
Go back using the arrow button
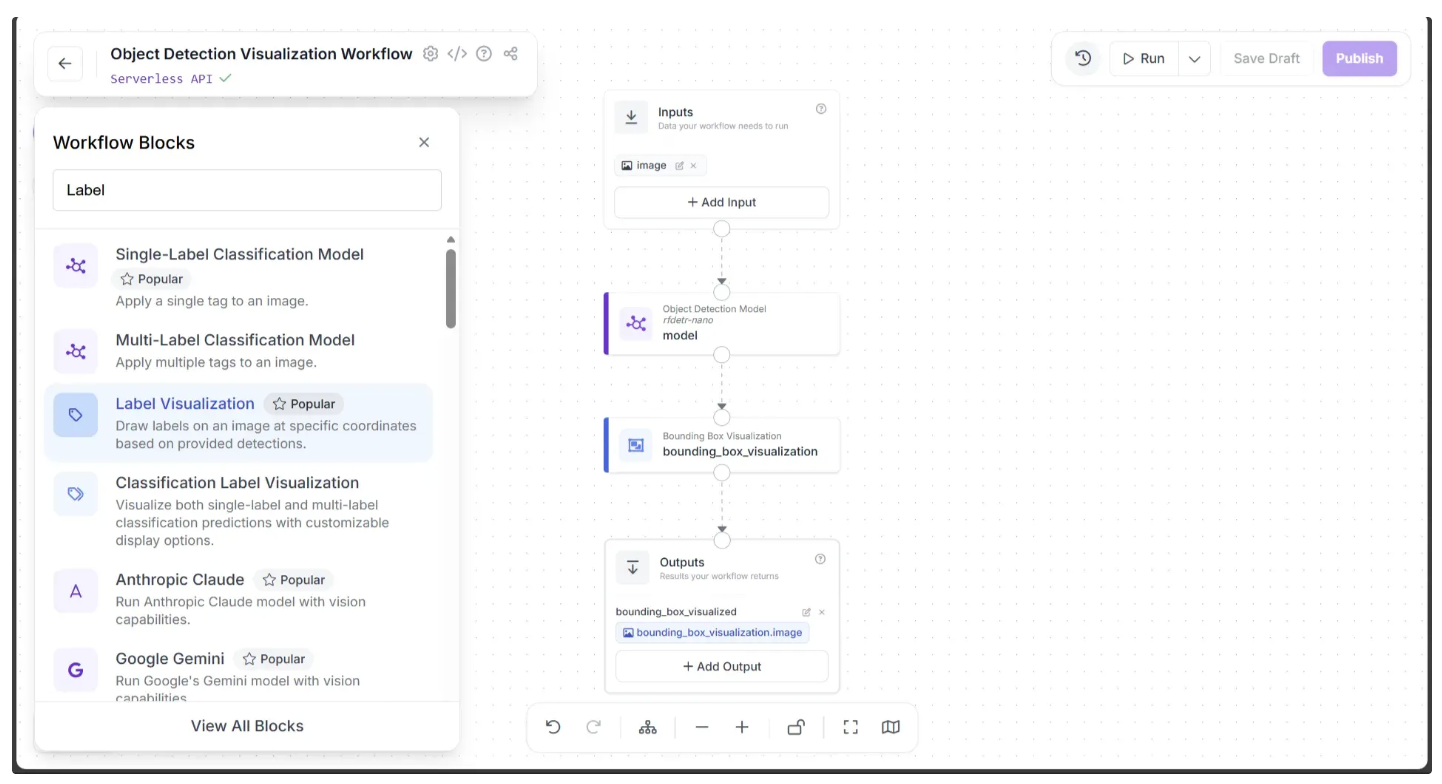(65, 64)
